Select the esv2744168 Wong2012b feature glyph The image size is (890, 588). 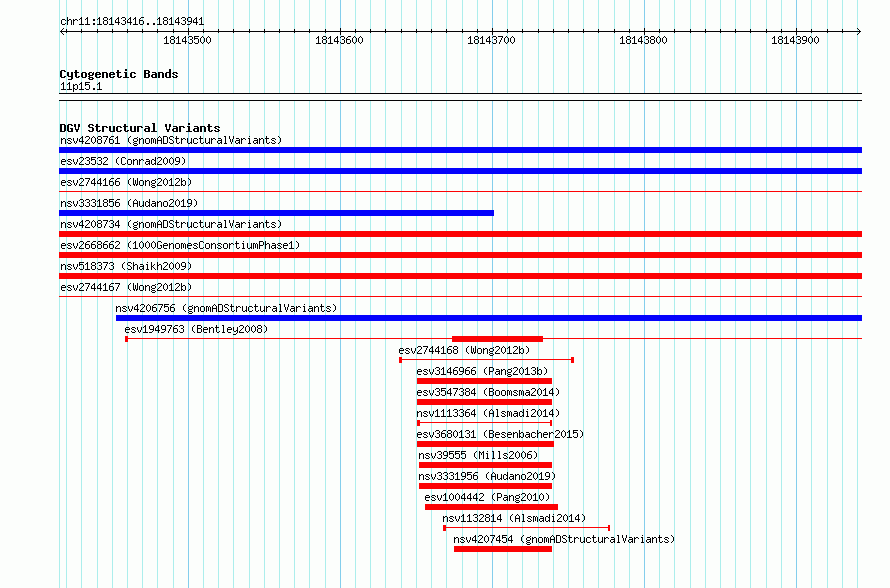[487, 360]
